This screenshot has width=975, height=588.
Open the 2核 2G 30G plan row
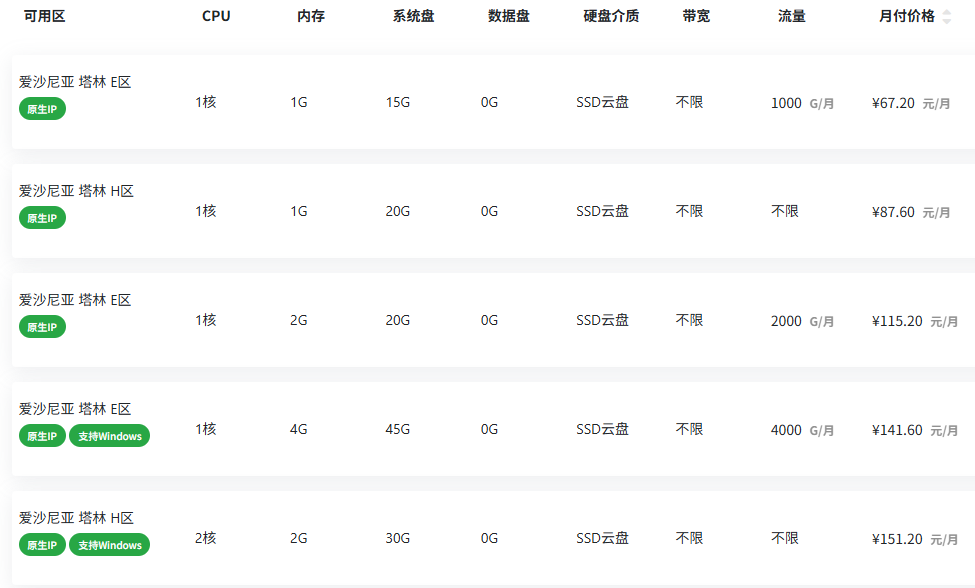[493, 538]
